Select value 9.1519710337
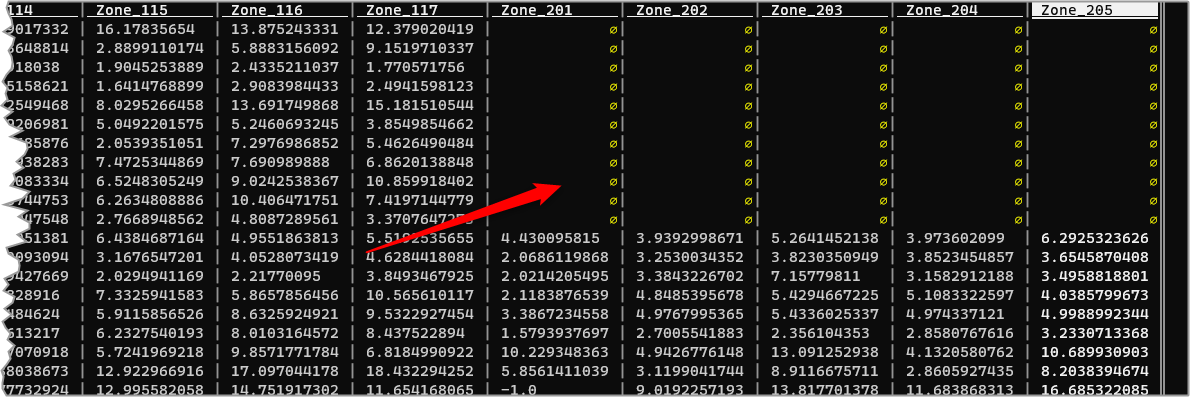The height and width of the screenshot is (397, 1190). pyautogui.click(x=420, y=49)
